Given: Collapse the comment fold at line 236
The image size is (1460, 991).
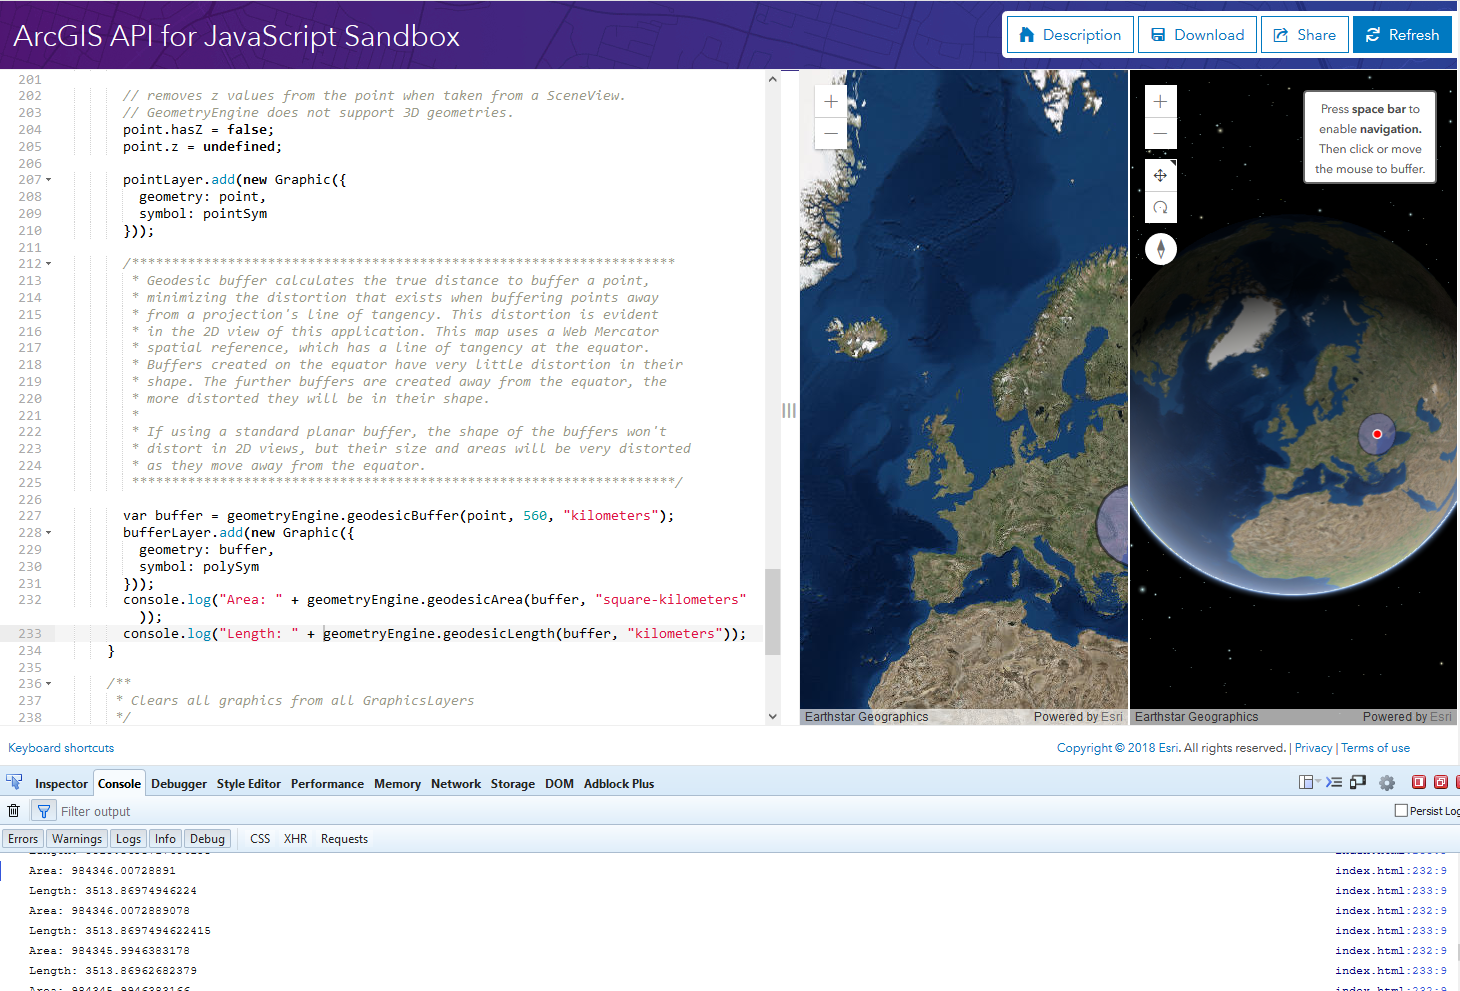Looking at the screenshot, I should coord(48,684).
